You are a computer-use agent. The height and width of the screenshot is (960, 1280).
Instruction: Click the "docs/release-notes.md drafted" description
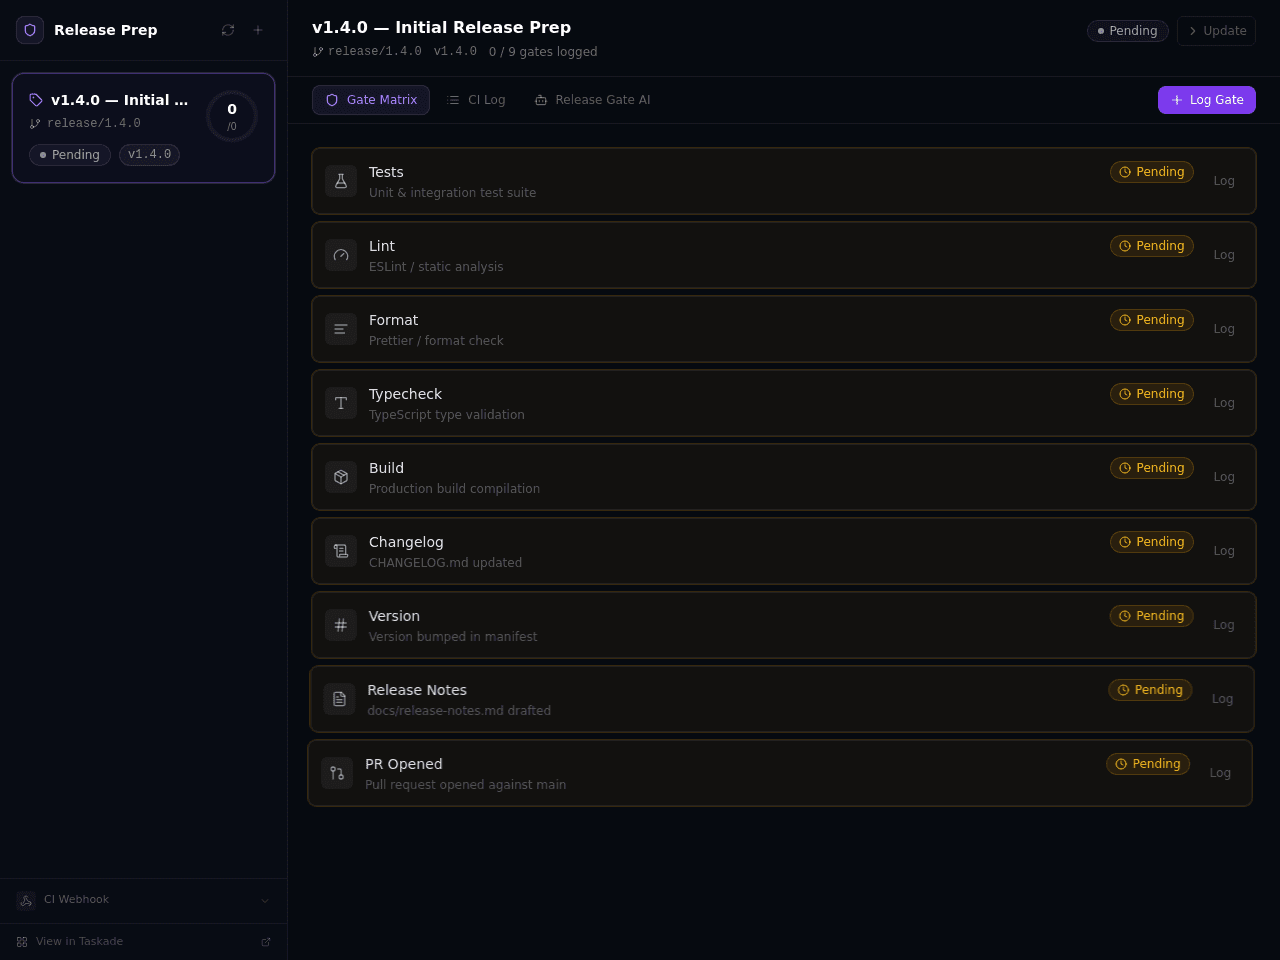(459, 711)
